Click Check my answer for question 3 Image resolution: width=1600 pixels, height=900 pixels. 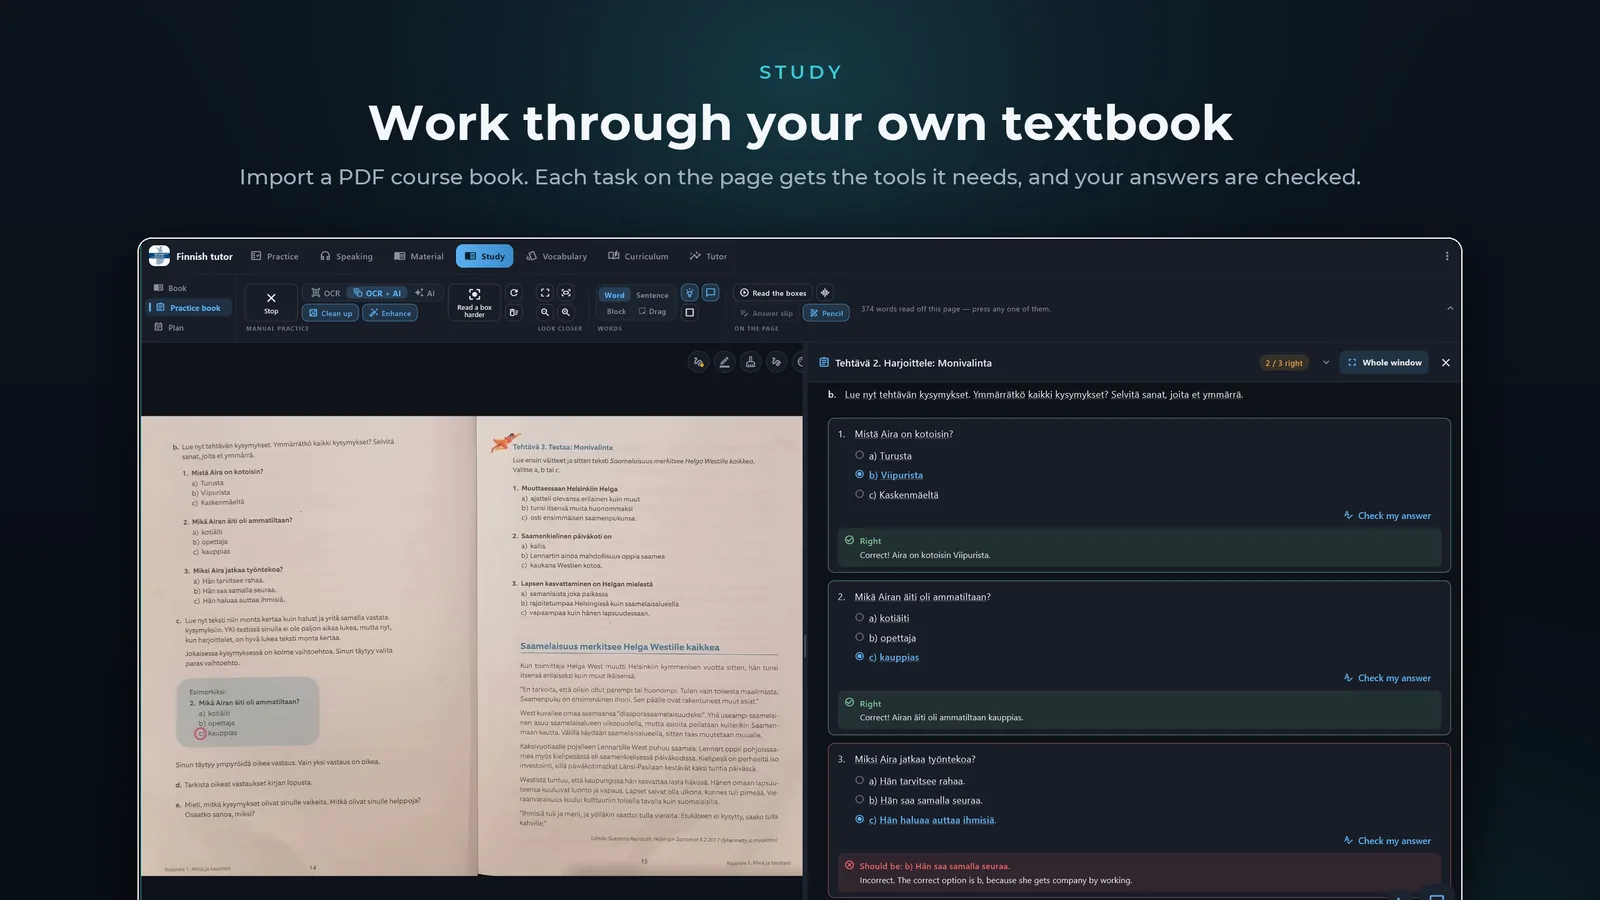pos(1387,841)
